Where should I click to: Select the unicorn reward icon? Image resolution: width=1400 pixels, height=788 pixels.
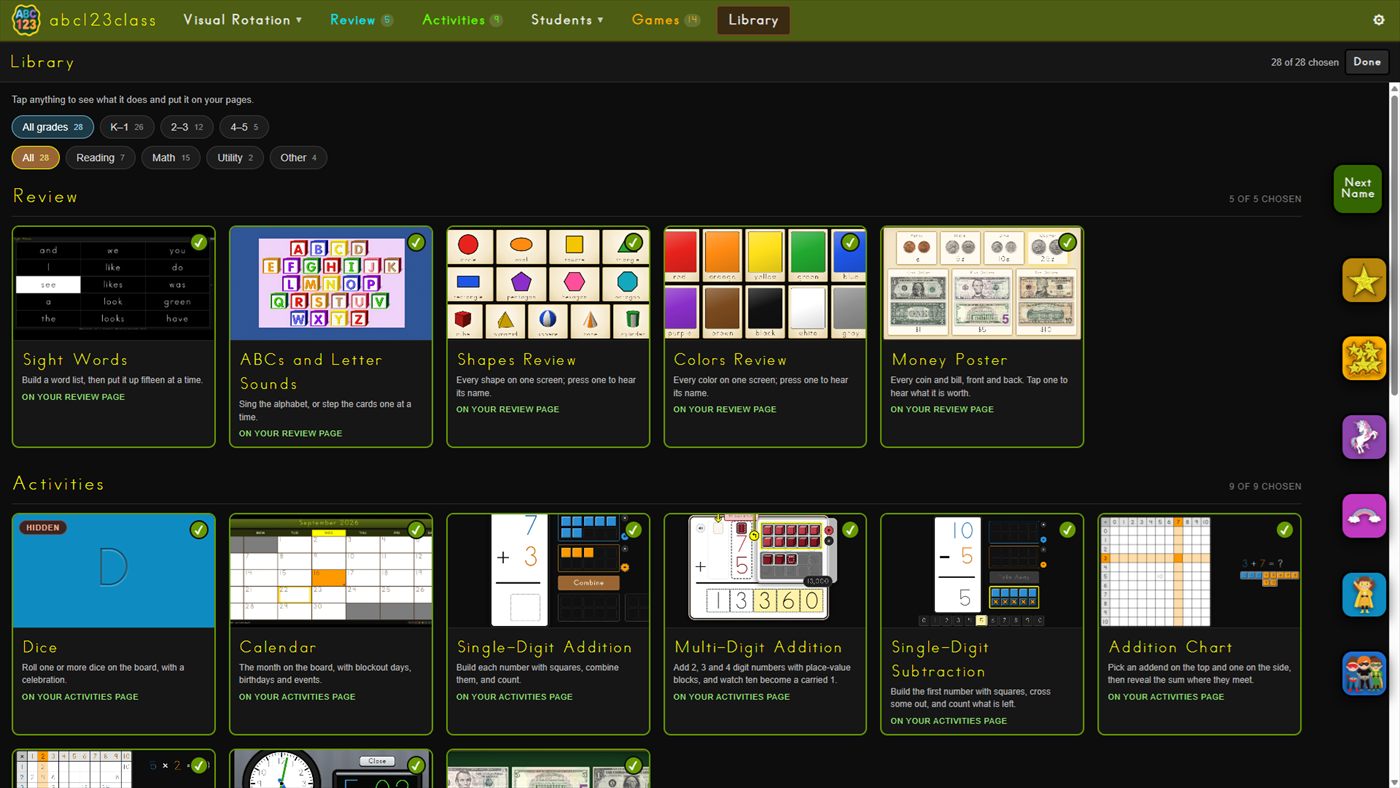tap(1364, 437)
